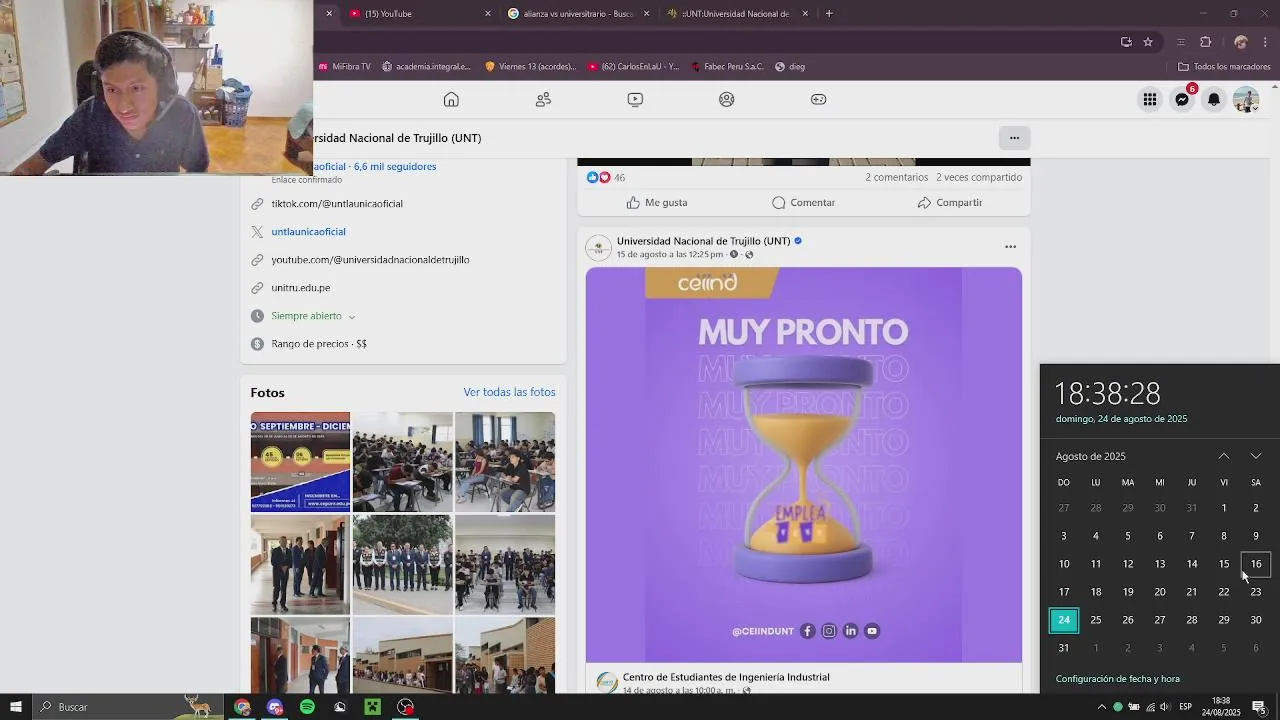Screen dimensions: 1280x720
Task: Open the MiFibra TV bookmark
Action: [x=344, y=66]
